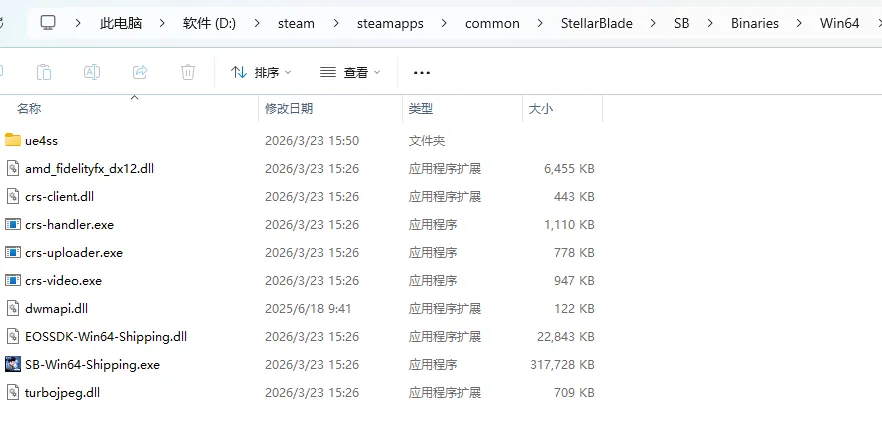Click the size value 709 KB

pyautogui.click(x=574, y=393)
